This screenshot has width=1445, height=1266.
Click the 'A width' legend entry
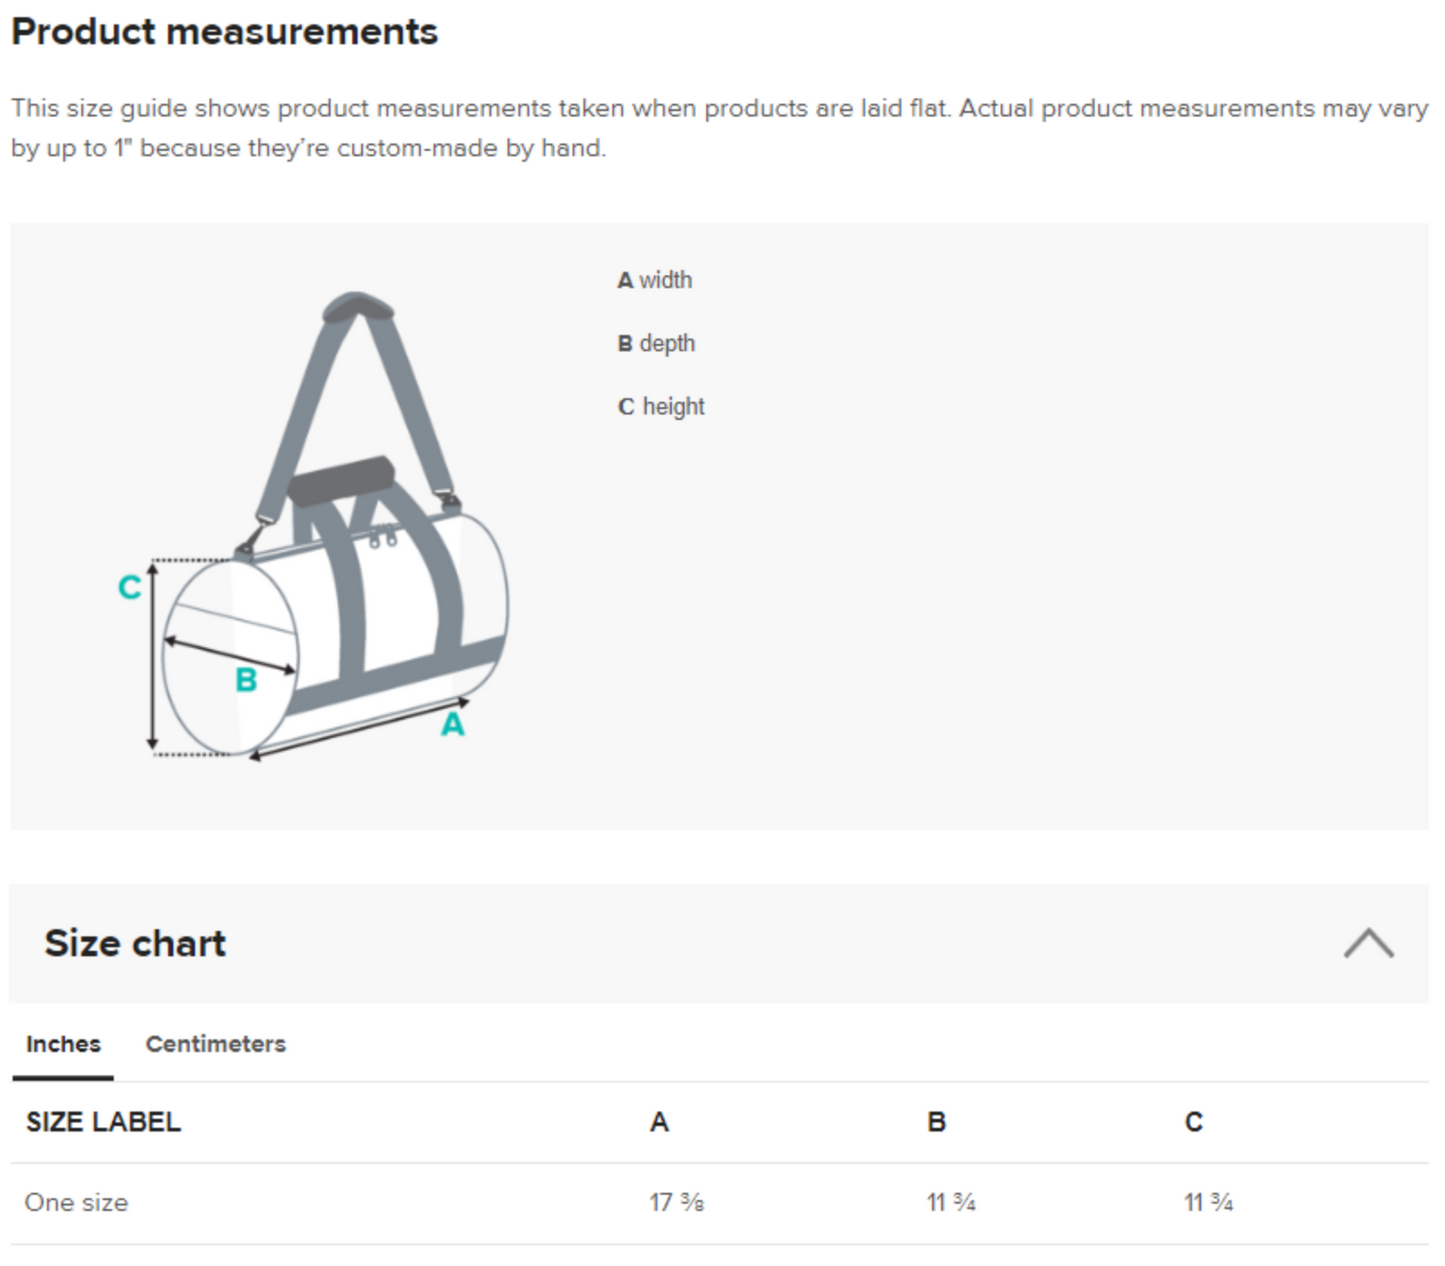point(654,280)
